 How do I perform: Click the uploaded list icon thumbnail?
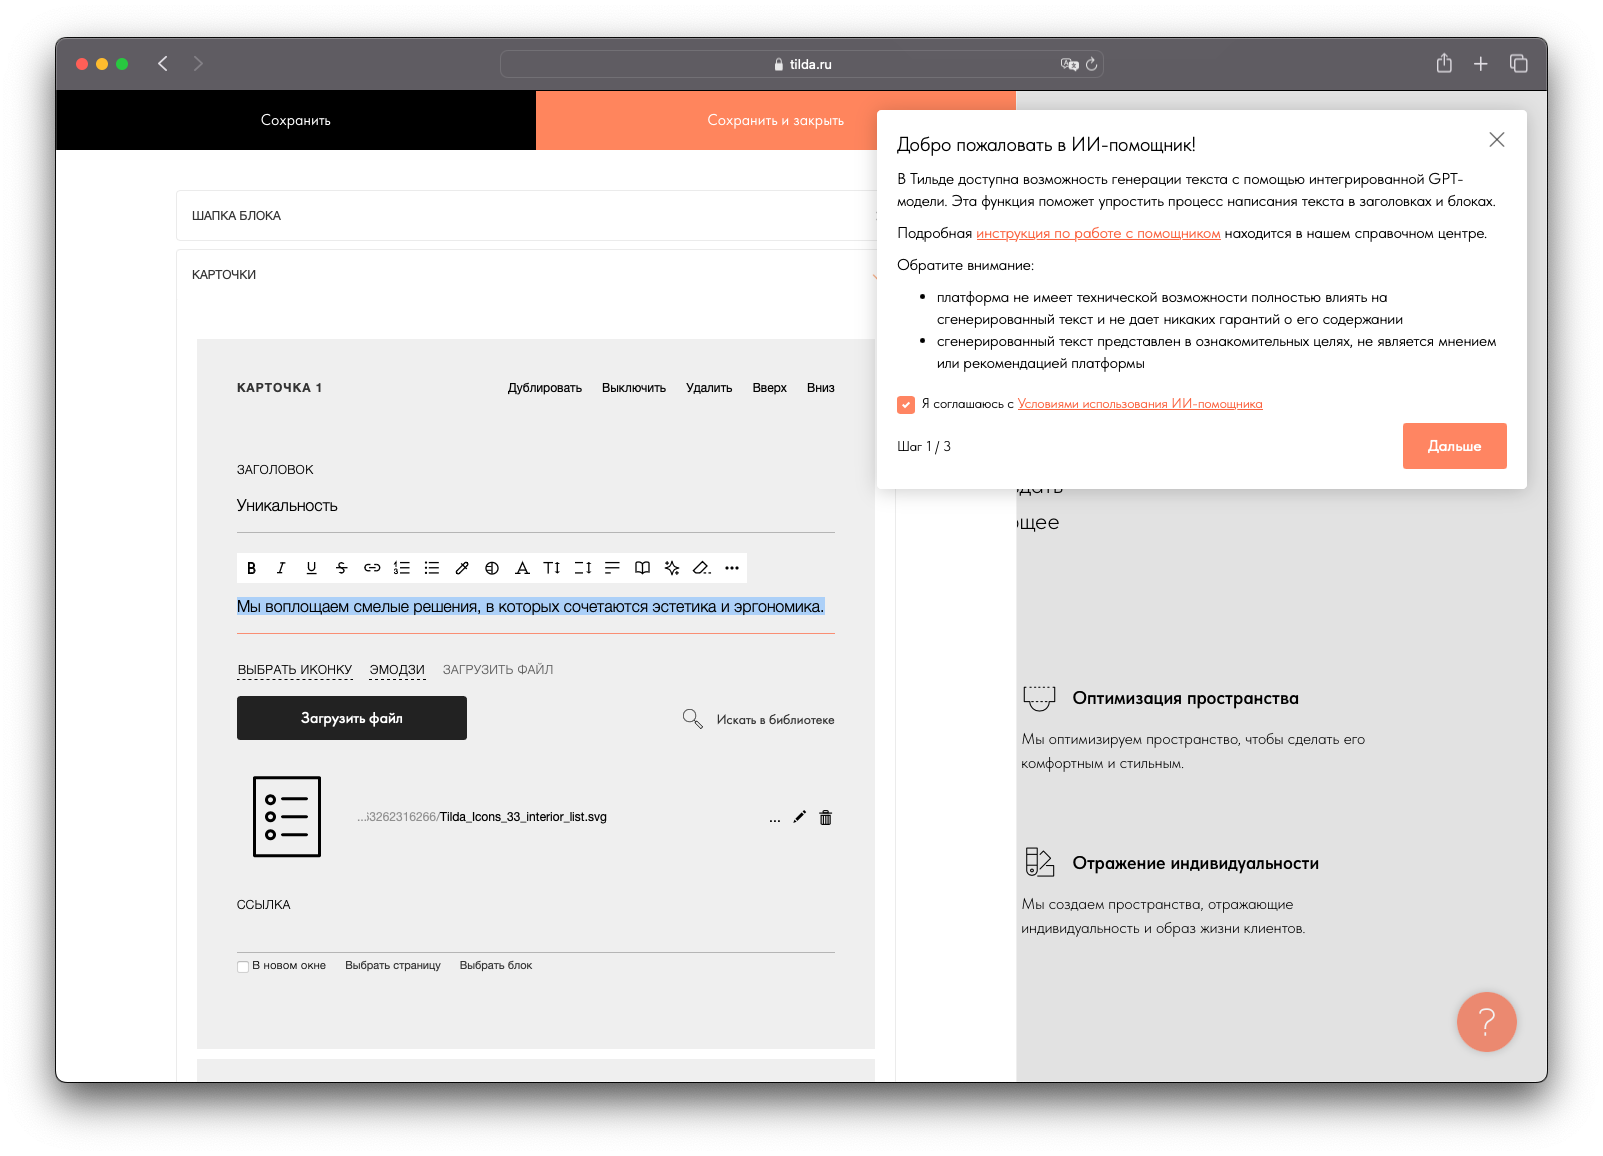point(287,817)
